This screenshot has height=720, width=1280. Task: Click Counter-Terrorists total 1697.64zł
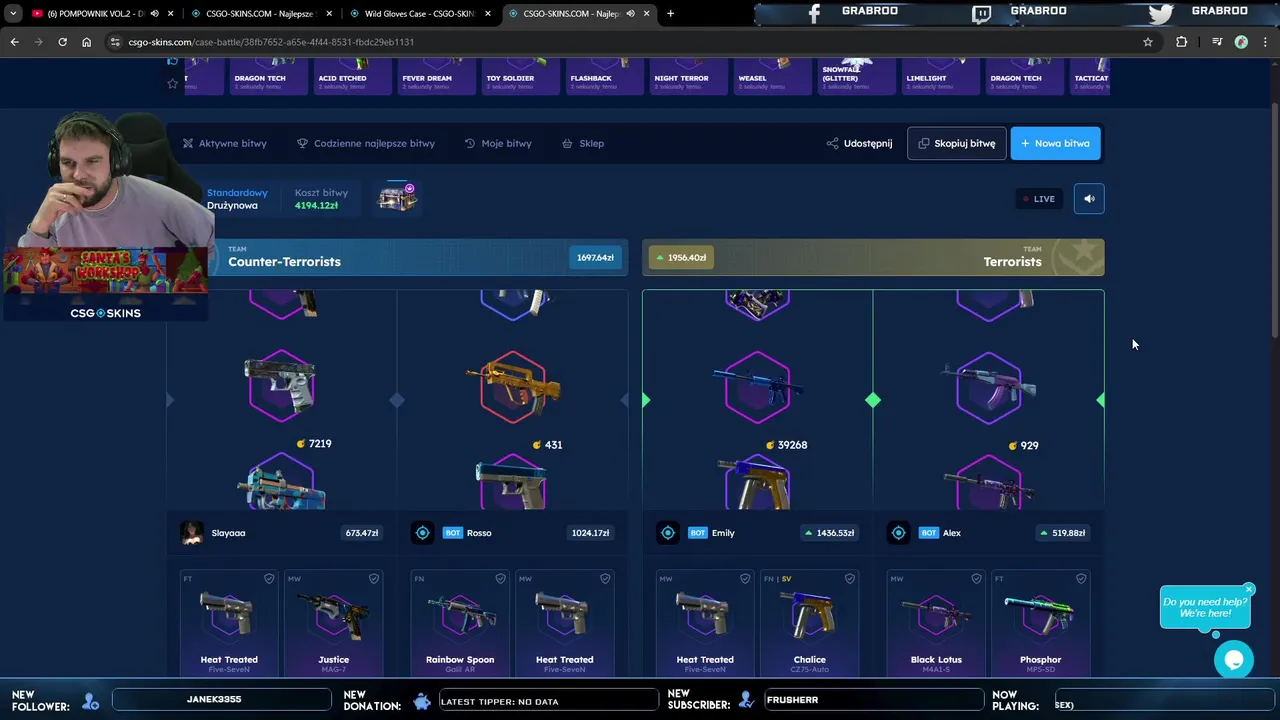595,257
